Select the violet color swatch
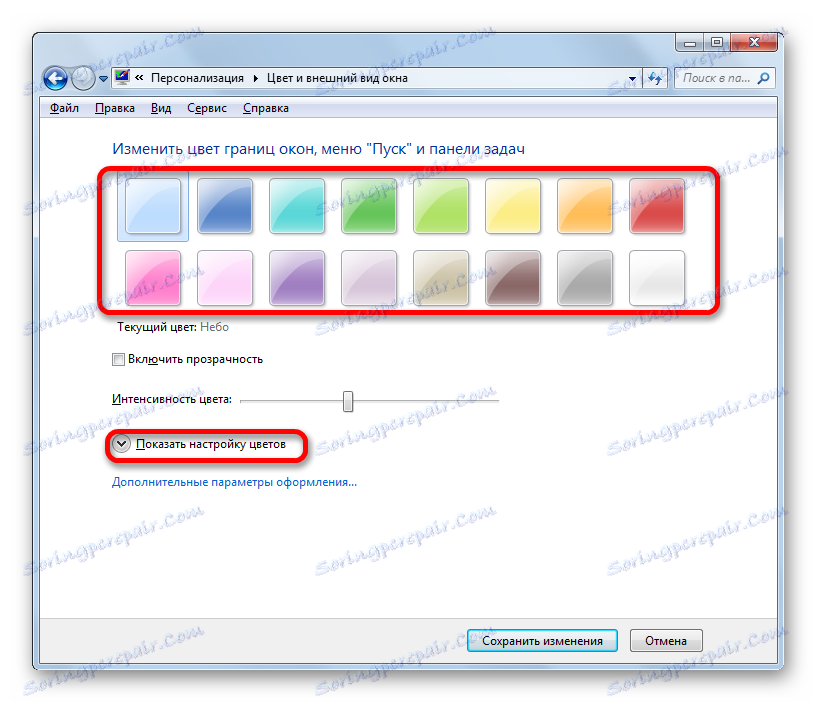 click(x=297, y=277)
